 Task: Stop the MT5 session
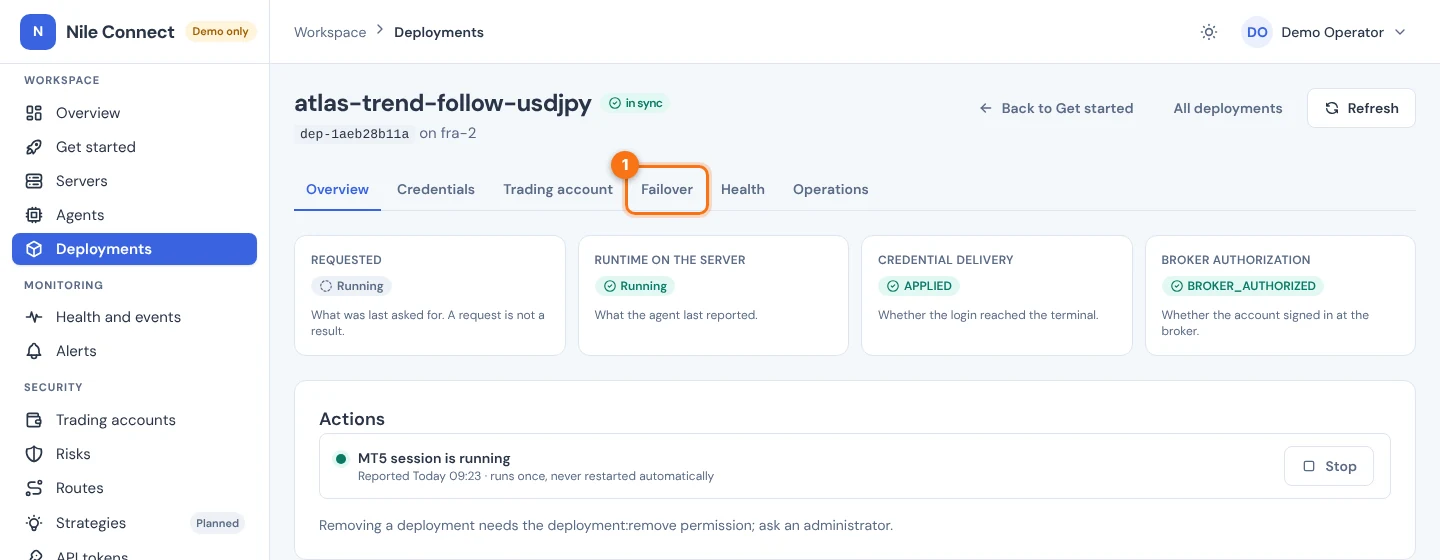coord(1329,466)
